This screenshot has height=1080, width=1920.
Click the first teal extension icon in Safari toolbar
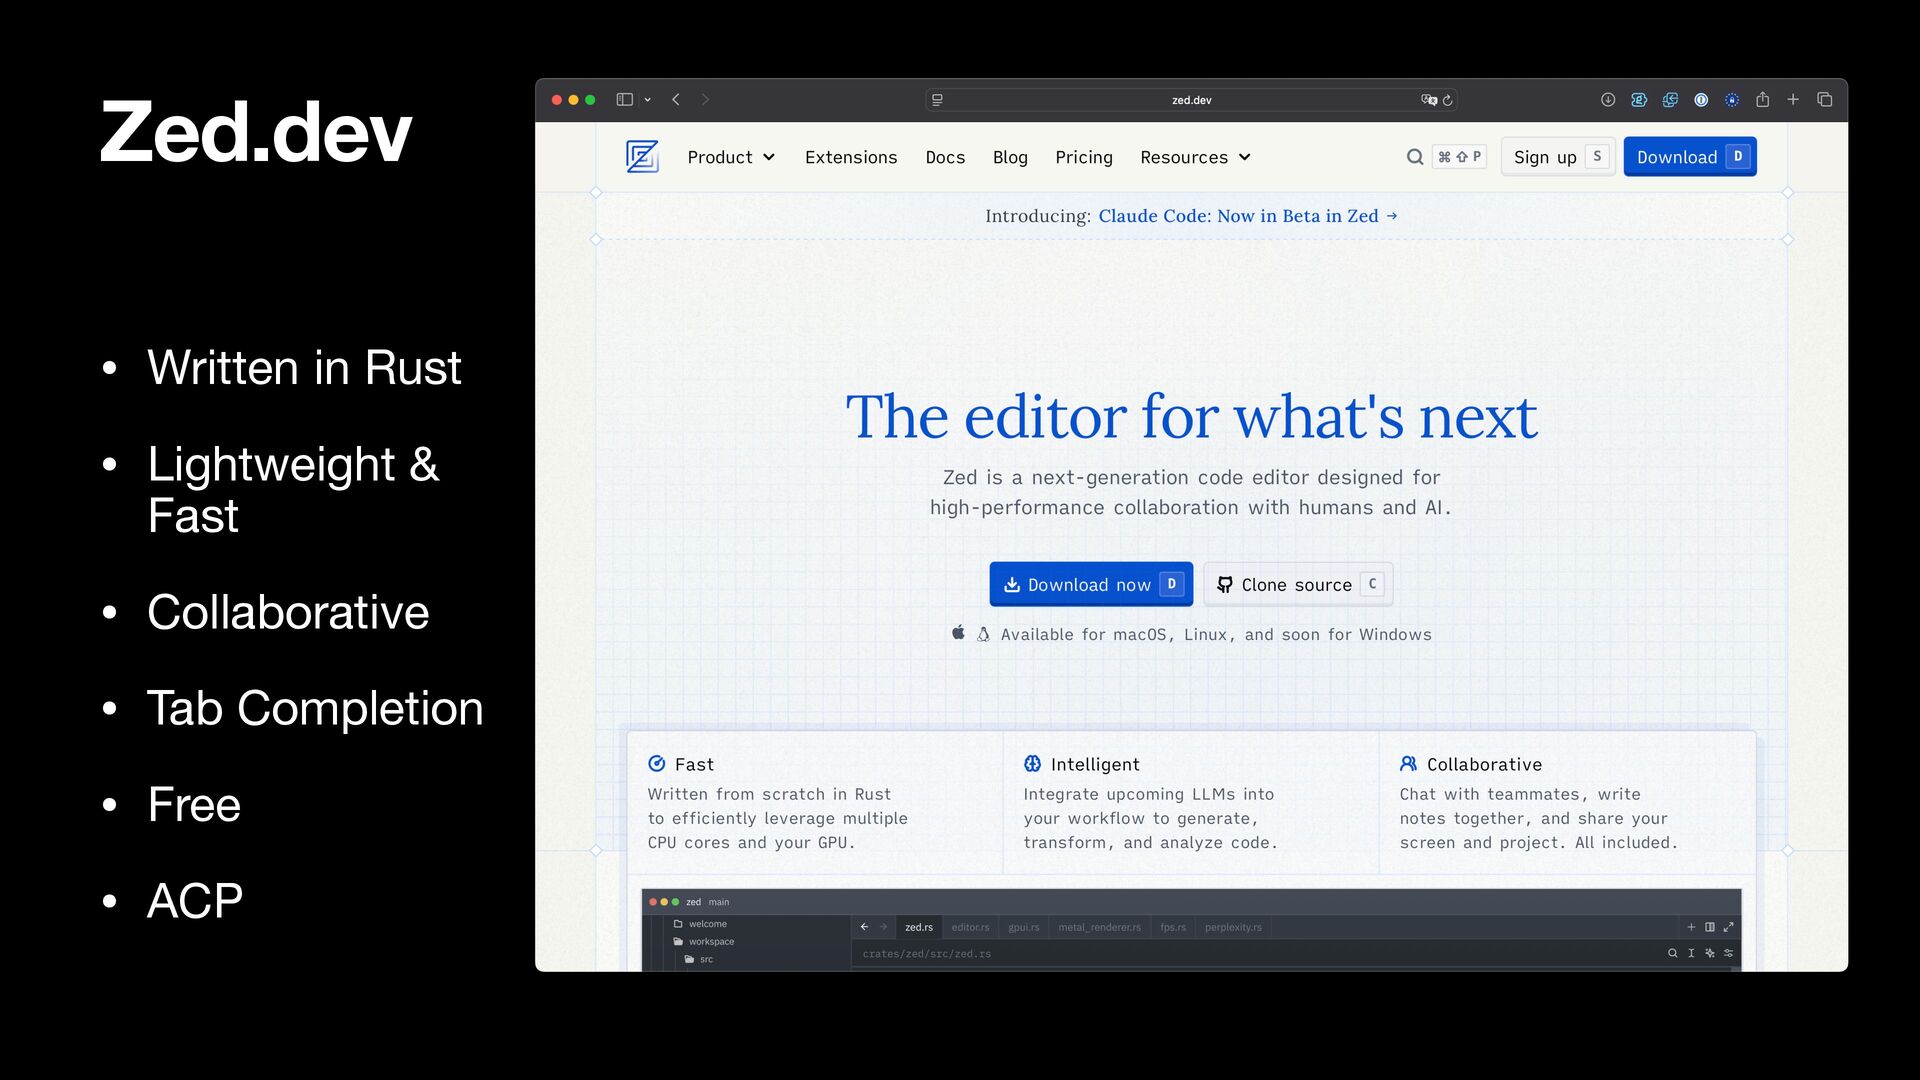[x=1639, y=100]
